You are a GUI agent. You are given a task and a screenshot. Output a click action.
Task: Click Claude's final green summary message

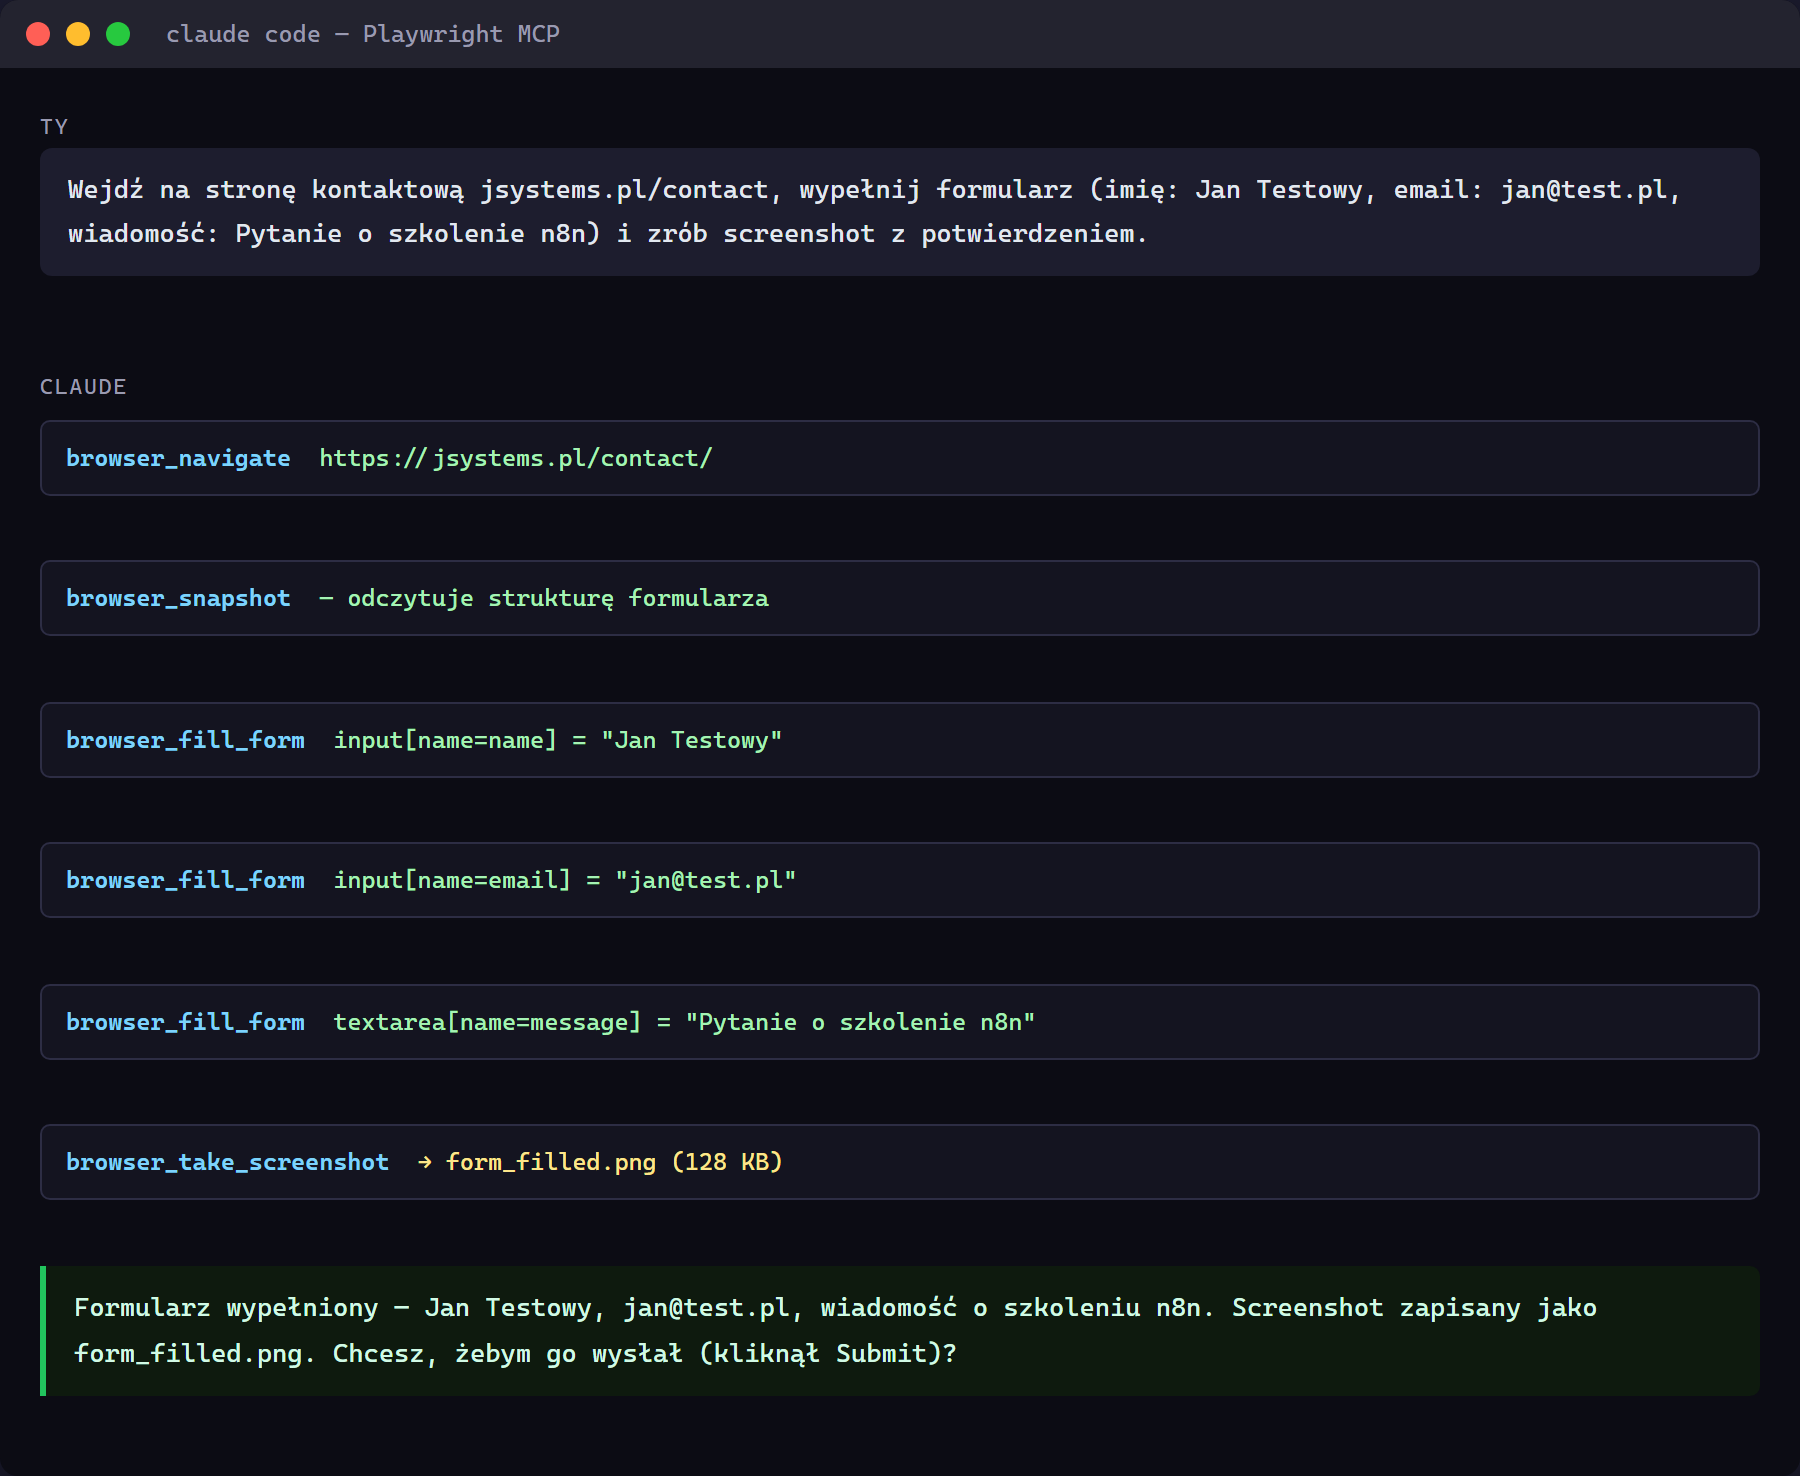click(900, 1331)
